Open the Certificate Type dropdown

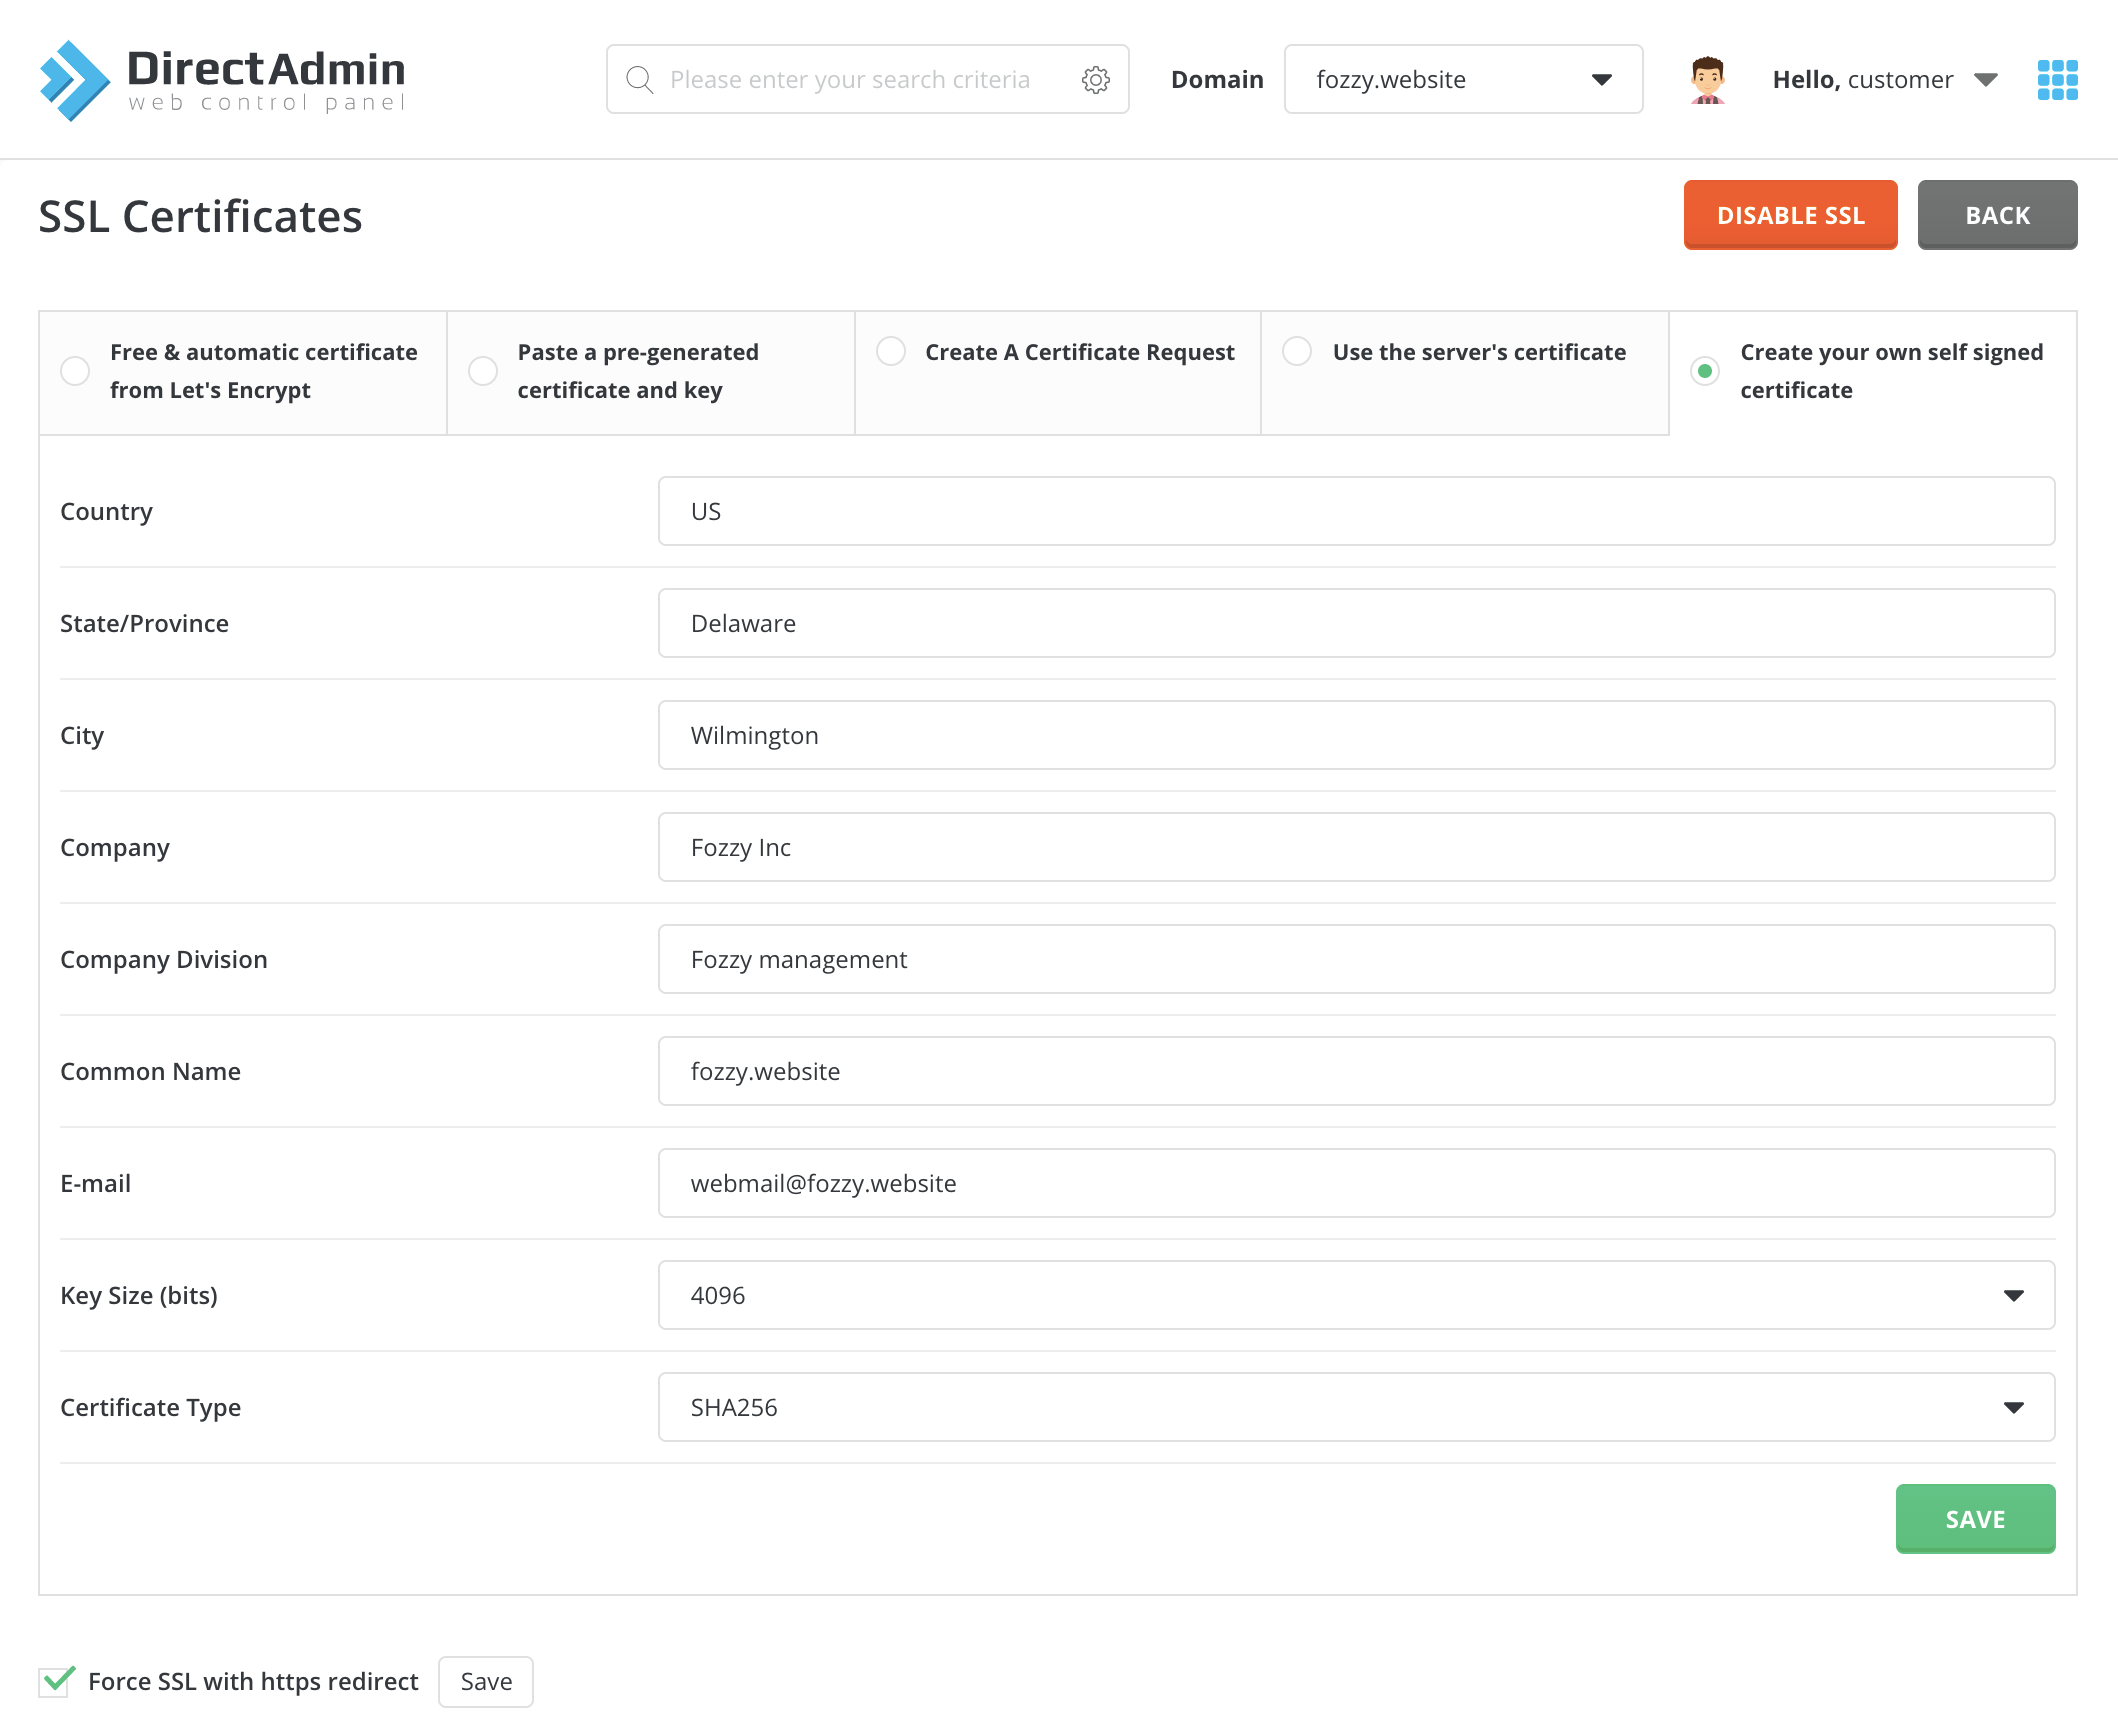pyautogui.click(x=1356, y=1407)
